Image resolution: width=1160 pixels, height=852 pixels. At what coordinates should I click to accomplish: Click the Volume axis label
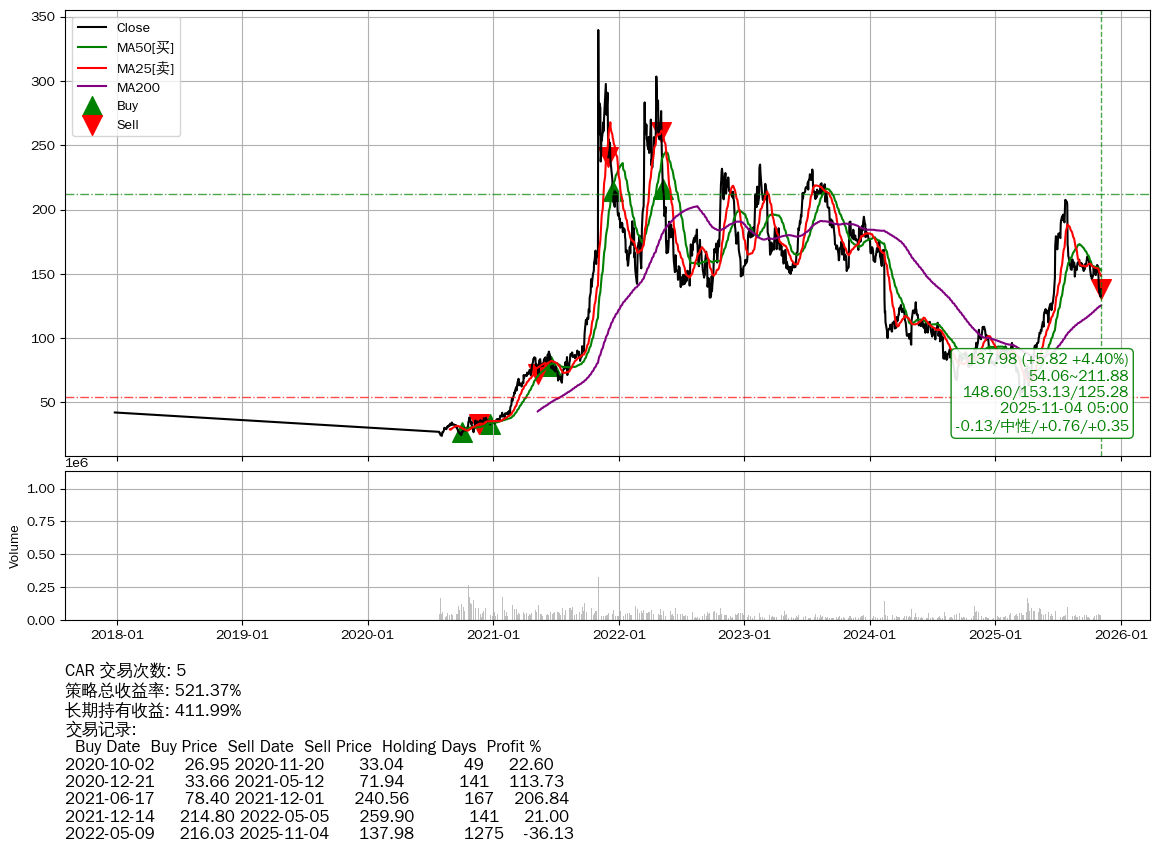click(14, 547)
